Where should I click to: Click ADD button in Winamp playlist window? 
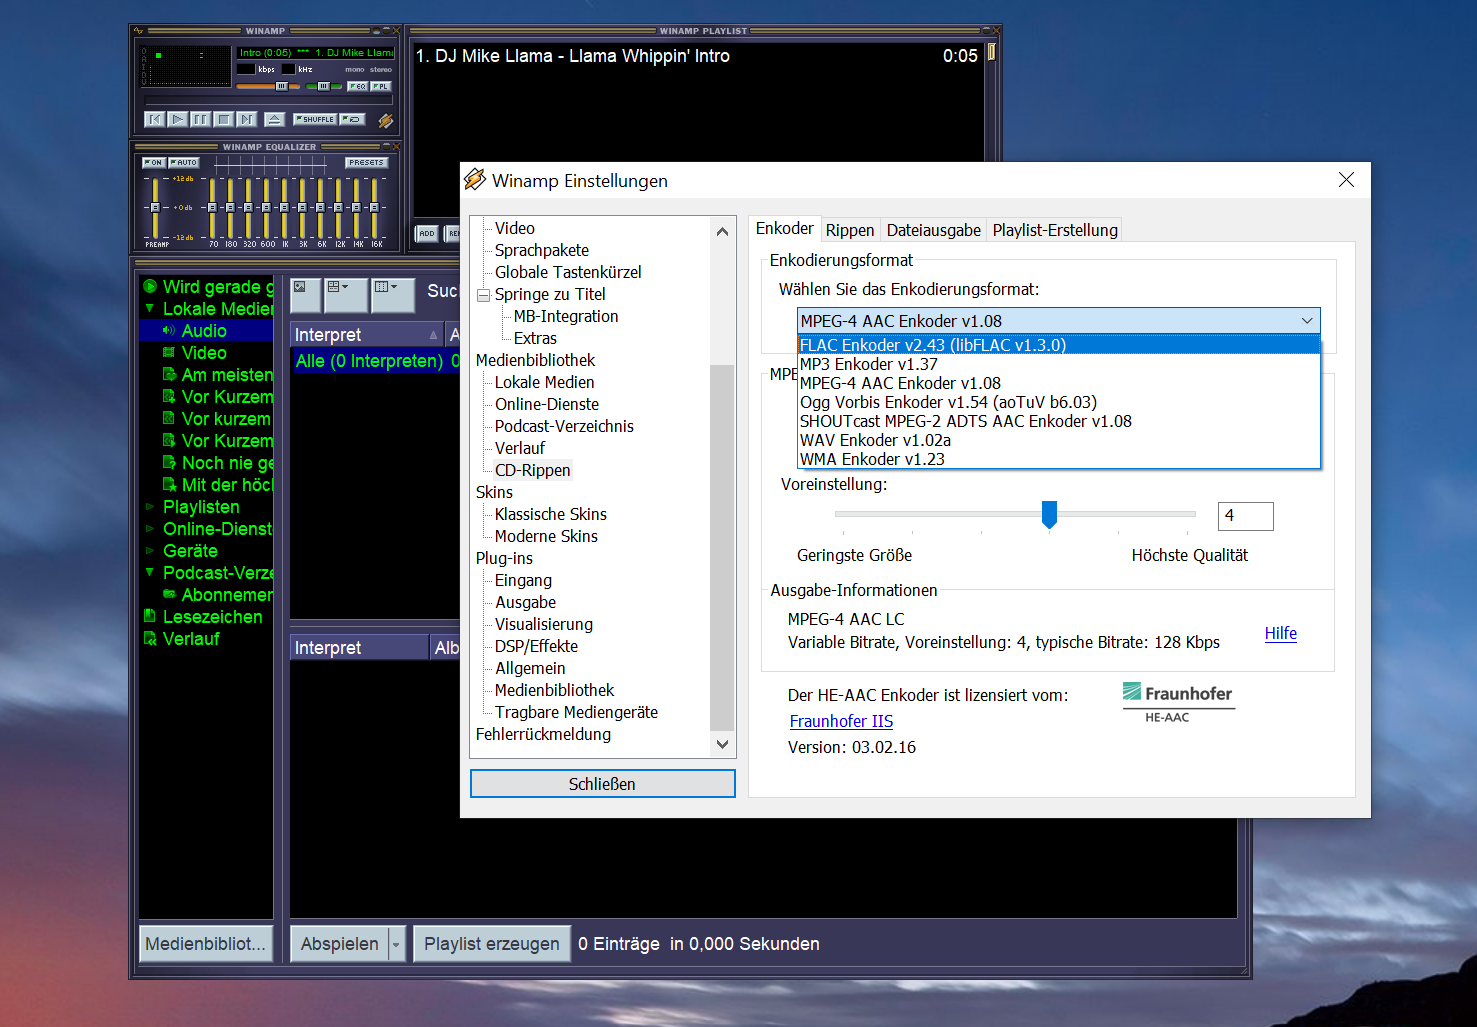coord(427,233)
